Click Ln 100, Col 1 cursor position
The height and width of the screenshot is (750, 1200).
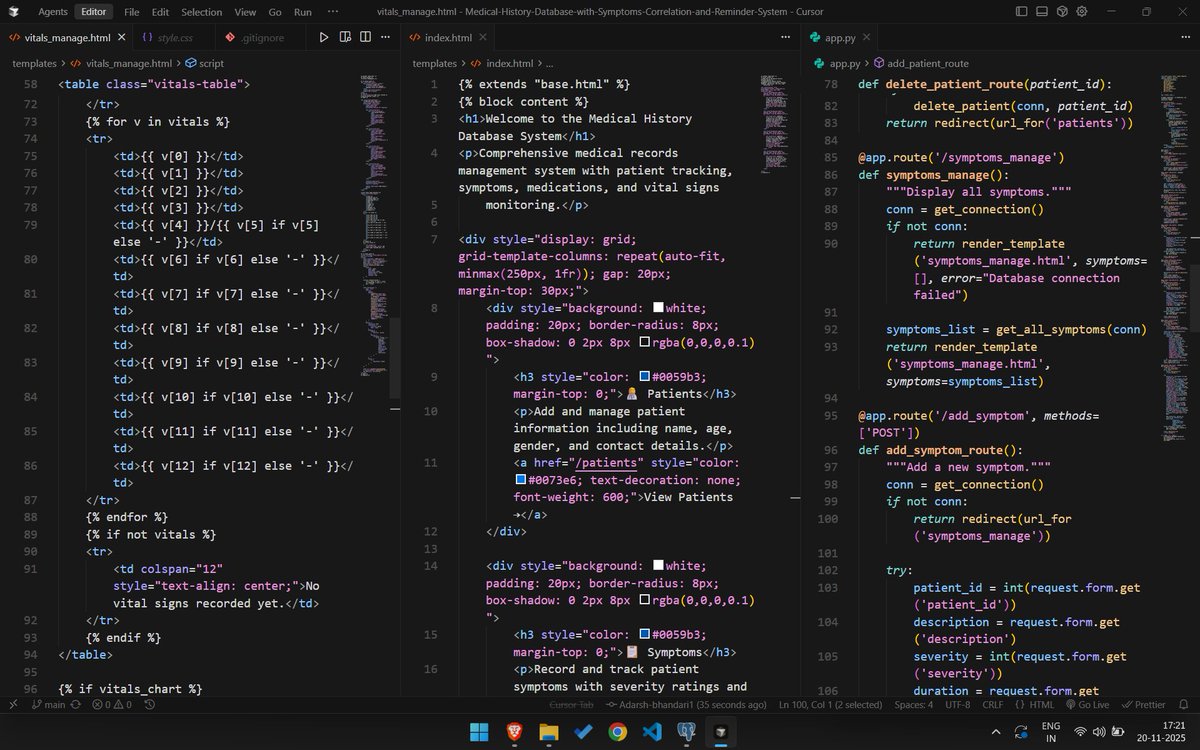pos(832,704)
